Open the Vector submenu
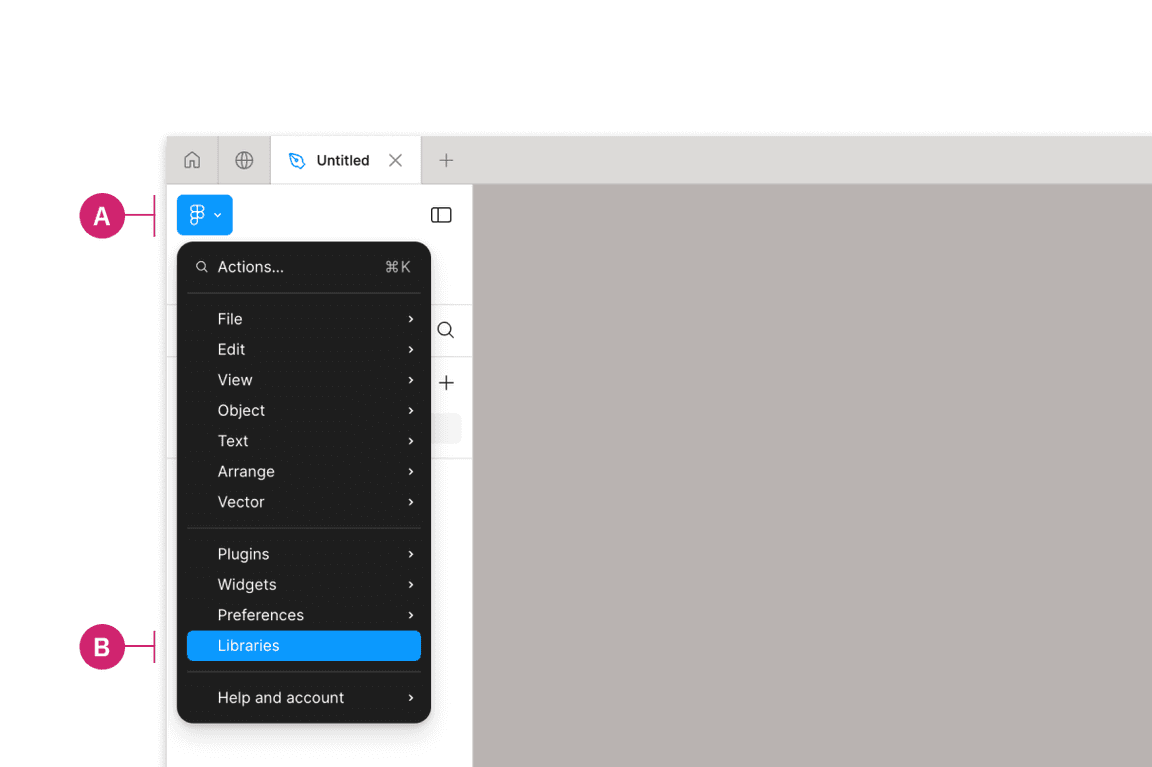 tap(303, 502)
